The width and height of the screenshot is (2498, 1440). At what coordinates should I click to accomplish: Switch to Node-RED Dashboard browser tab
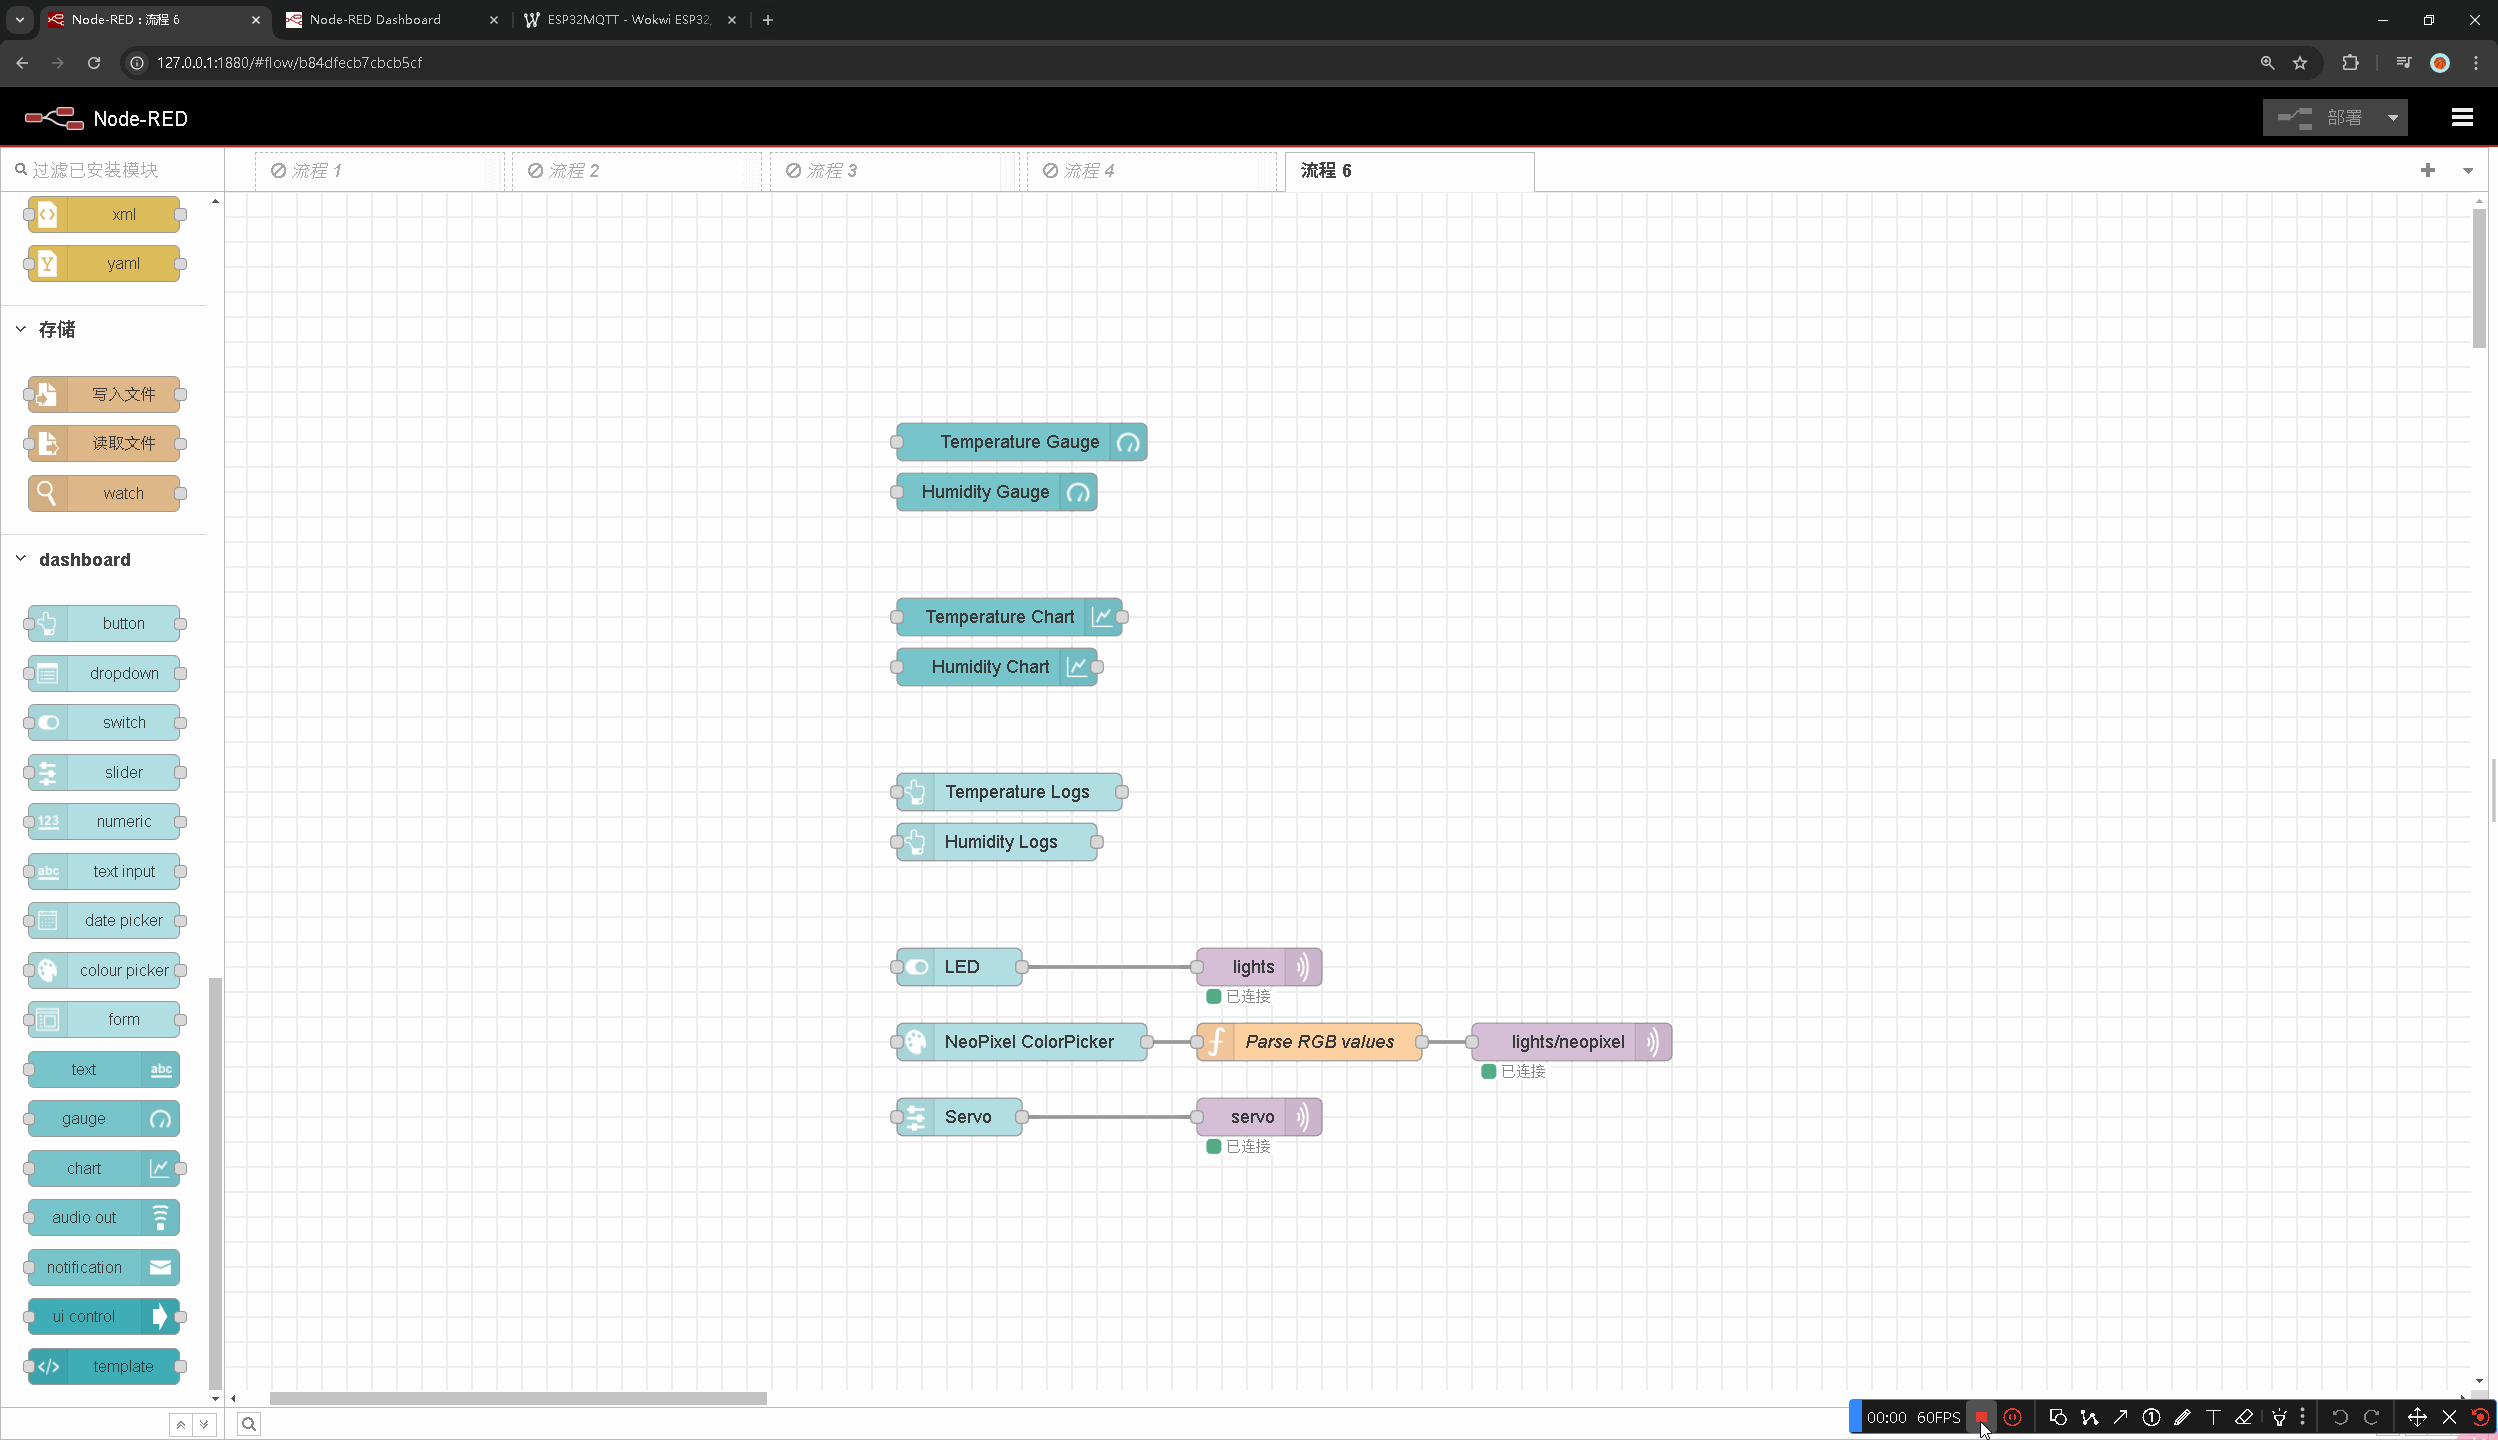pos(375,19)
